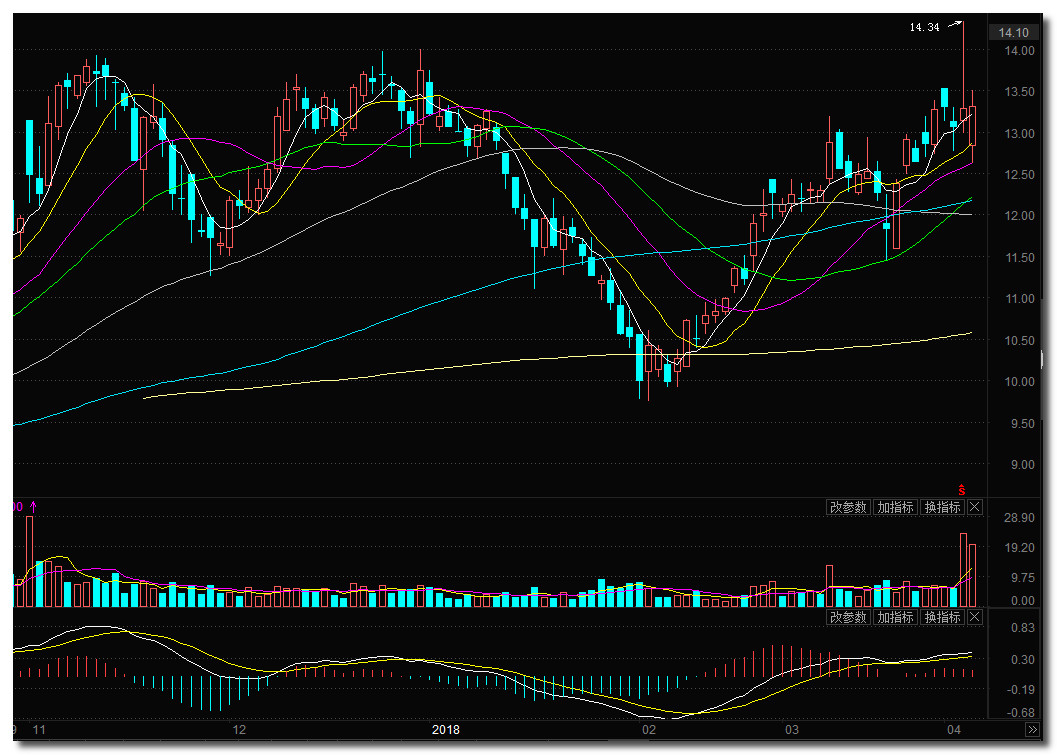Select the 04 month marker on timeline
Viewport: 1057px width, 755px height.
[954, 730]
